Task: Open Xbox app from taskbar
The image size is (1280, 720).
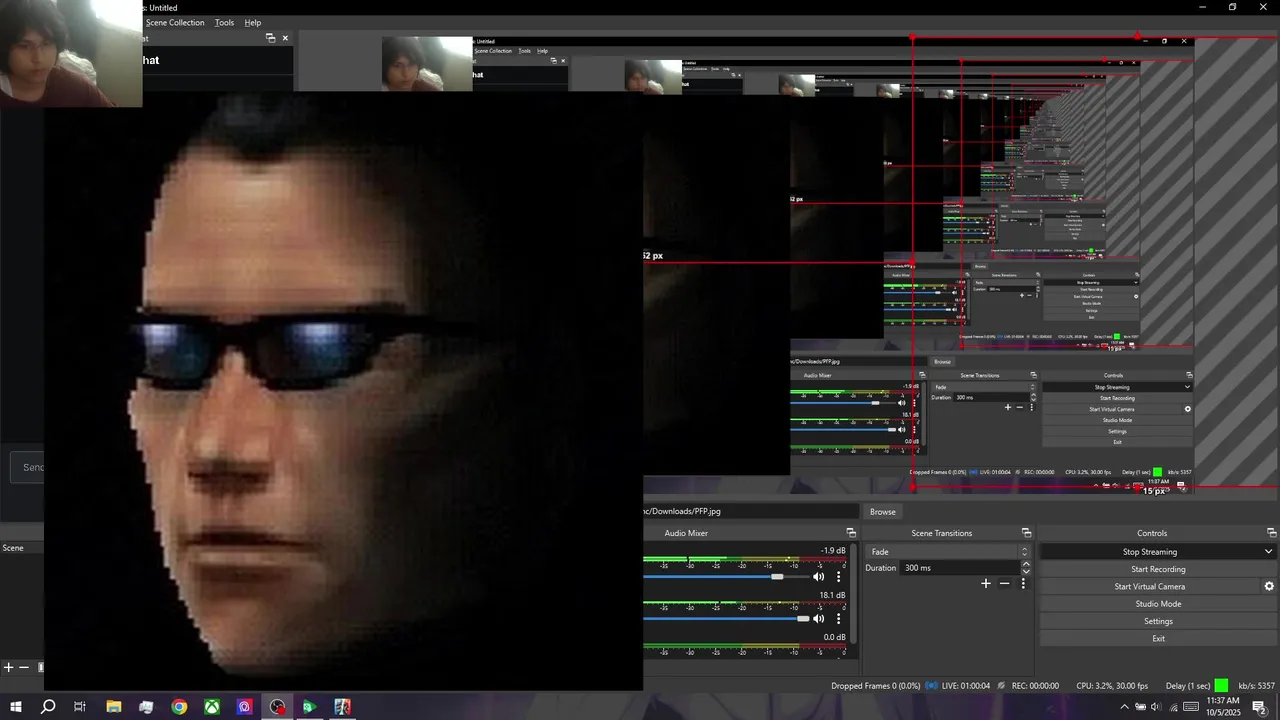Action: click(x=212, y=707)
